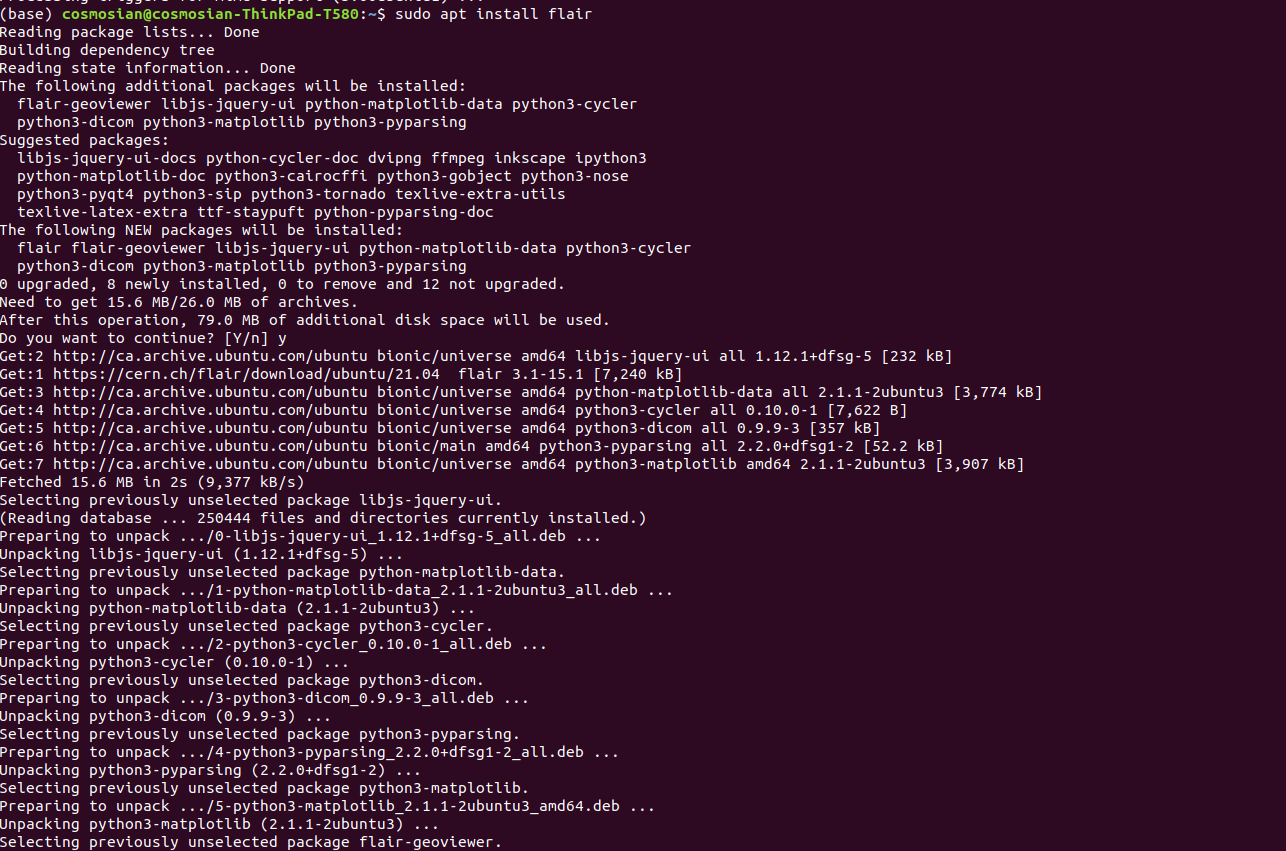
Task: Click the 'Unpacking python3-dicom (0.9.9-3)' line
Action: [165, 716]
